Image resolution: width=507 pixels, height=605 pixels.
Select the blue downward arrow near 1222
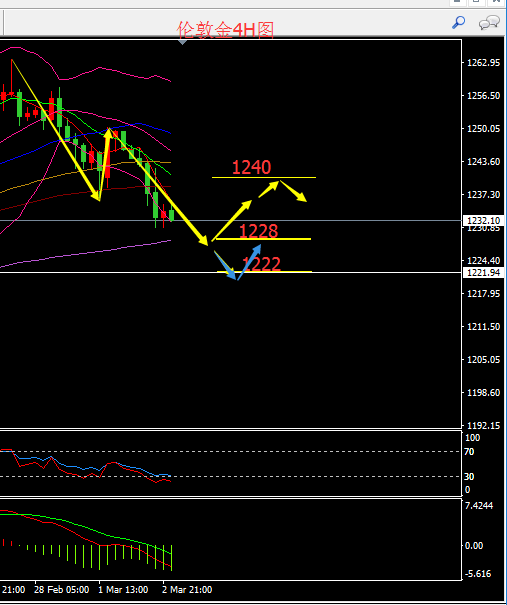[x=225, y=265]
